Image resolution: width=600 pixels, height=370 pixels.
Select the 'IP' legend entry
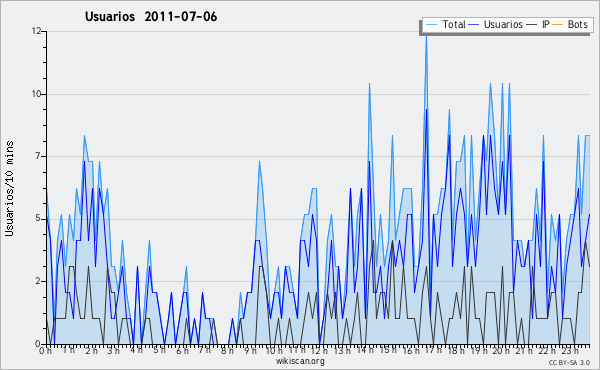coord(546,24)
